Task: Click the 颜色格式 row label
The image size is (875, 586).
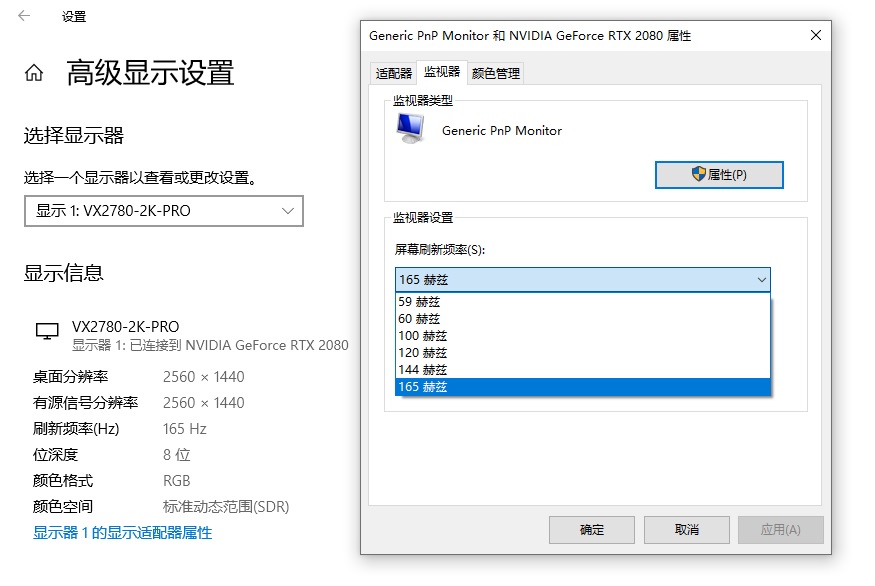Action: (62, 481)
